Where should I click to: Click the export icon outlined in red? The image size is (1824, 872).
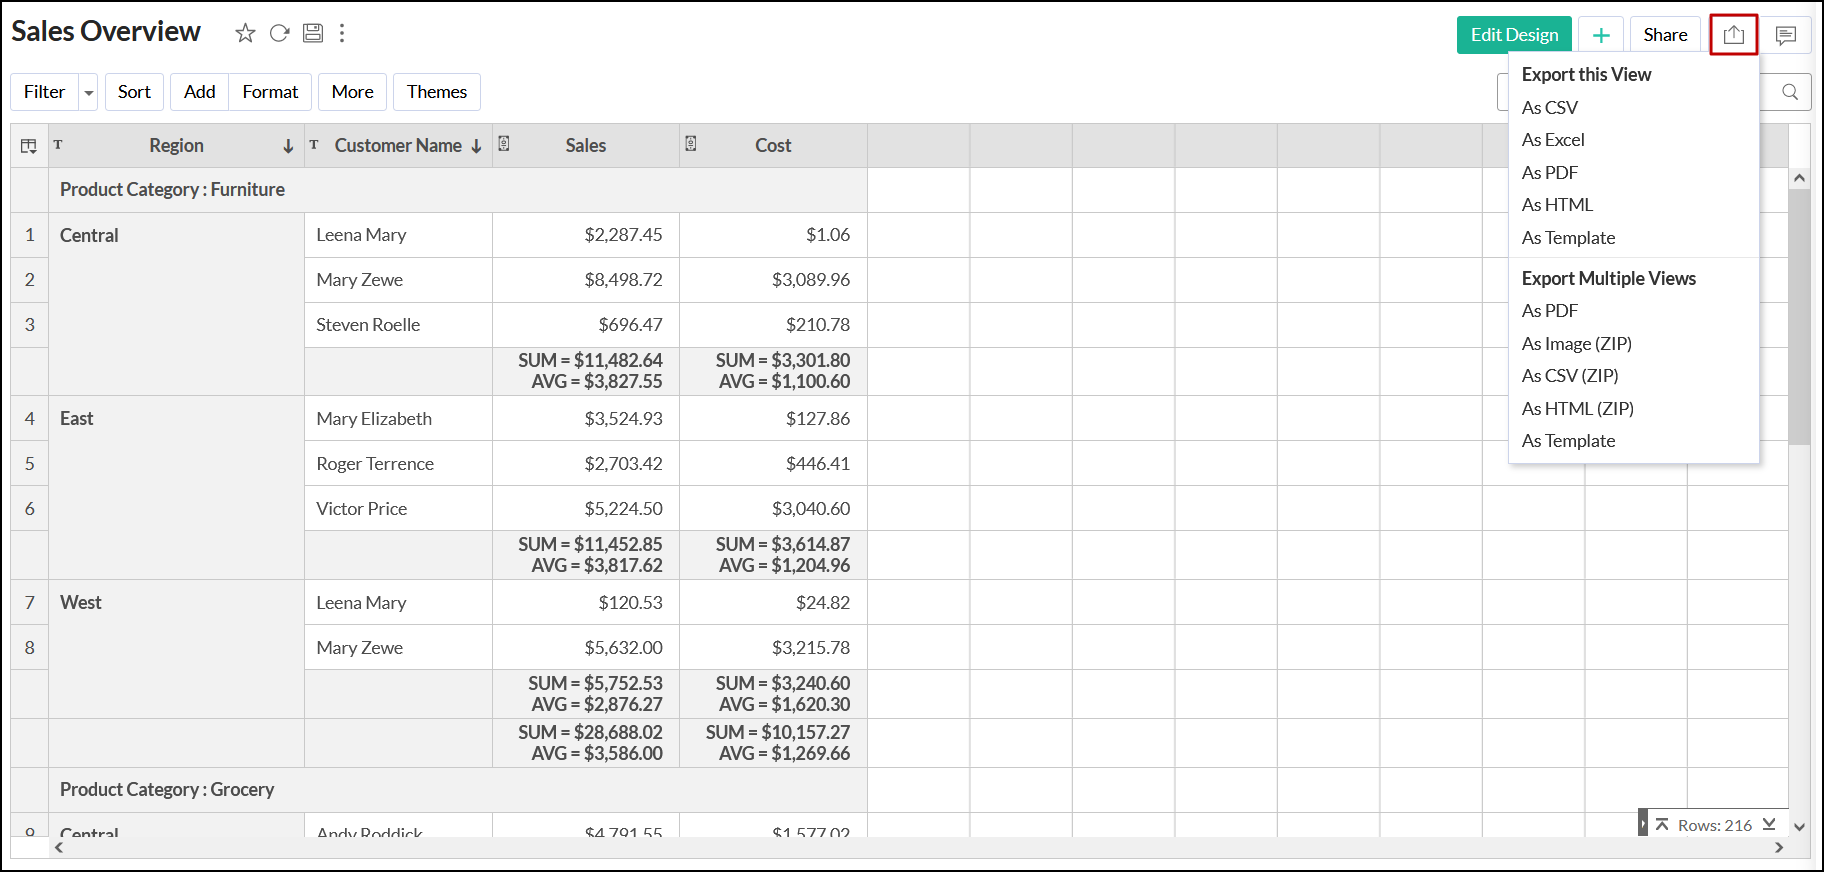coord(1733,35)
